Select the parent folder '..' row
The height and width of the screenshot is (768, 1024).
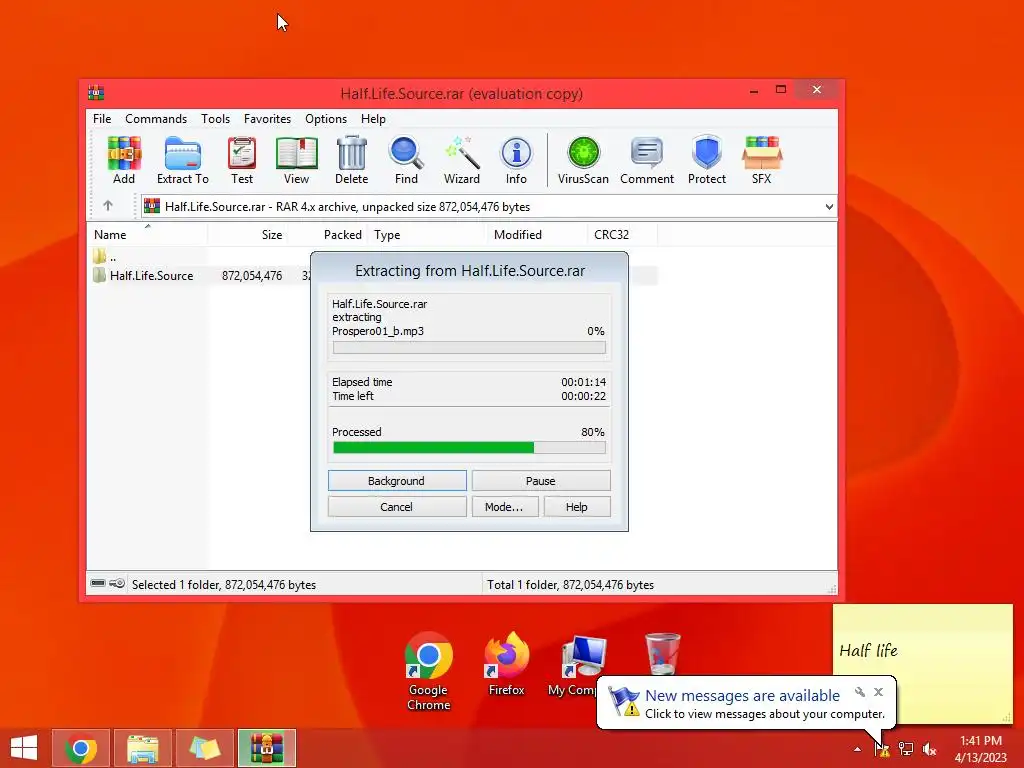click(x=104, y=257)
